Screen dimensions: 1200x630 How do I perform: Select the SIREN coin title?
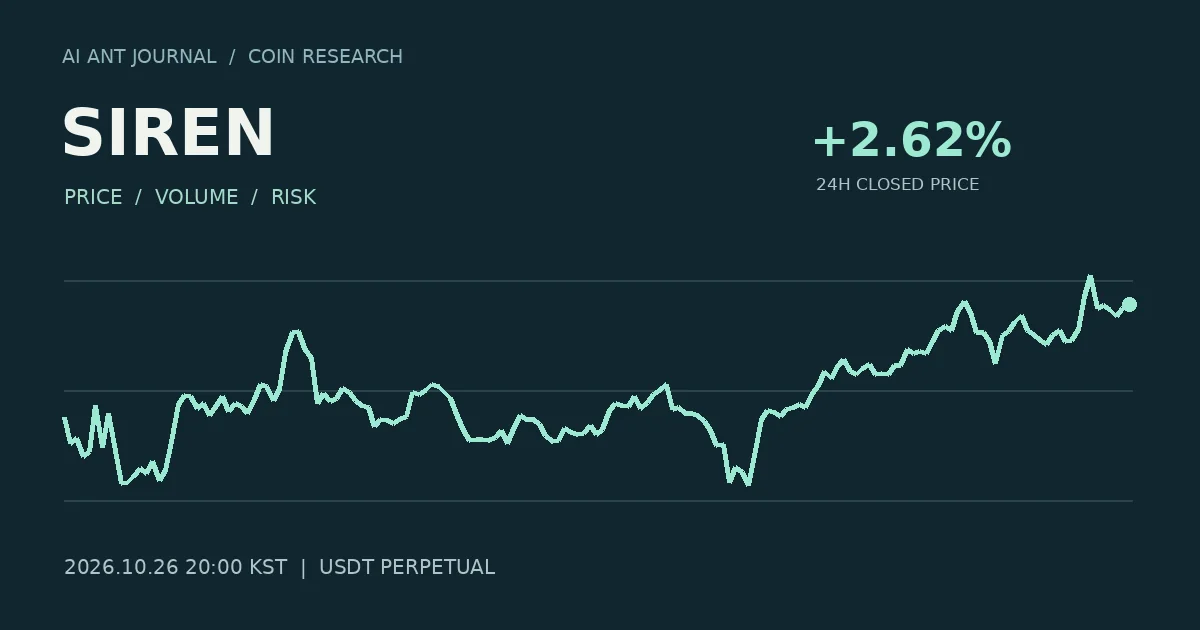pos(168,133)
